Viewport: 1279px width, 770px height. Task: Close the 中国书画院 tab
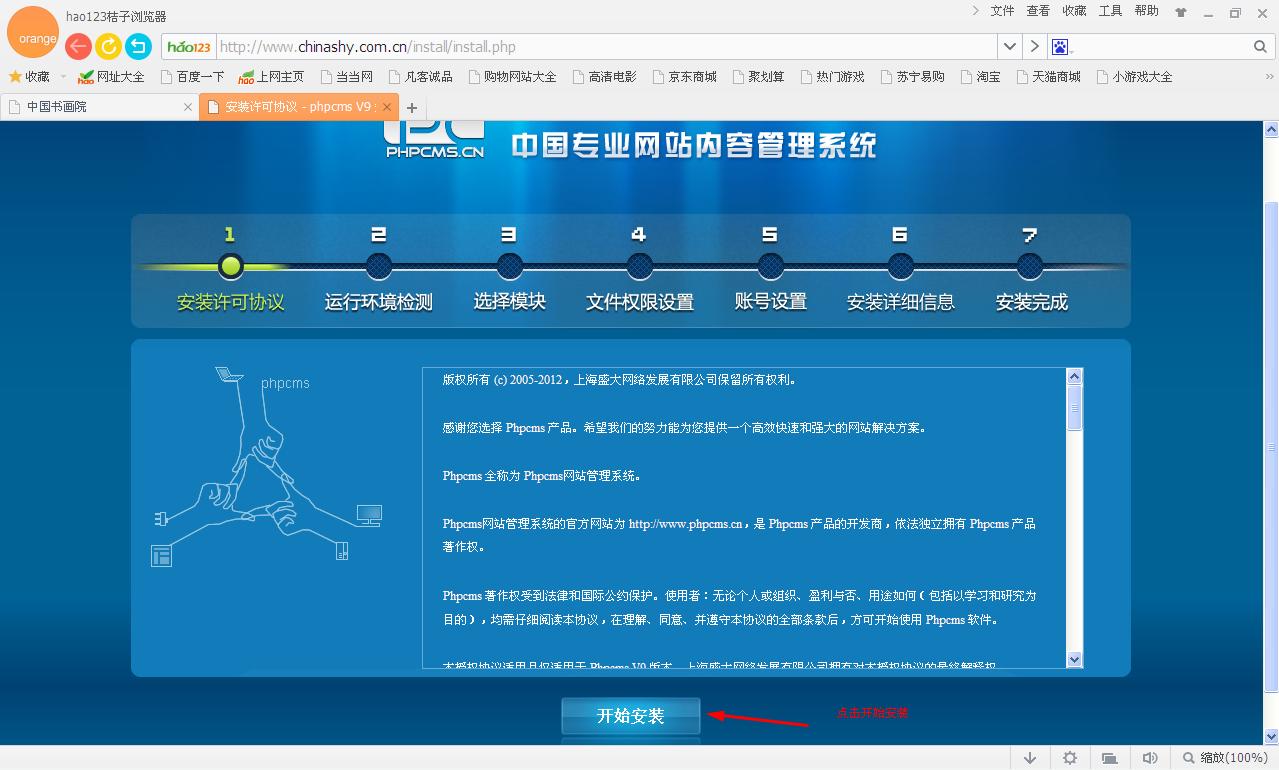188,107
